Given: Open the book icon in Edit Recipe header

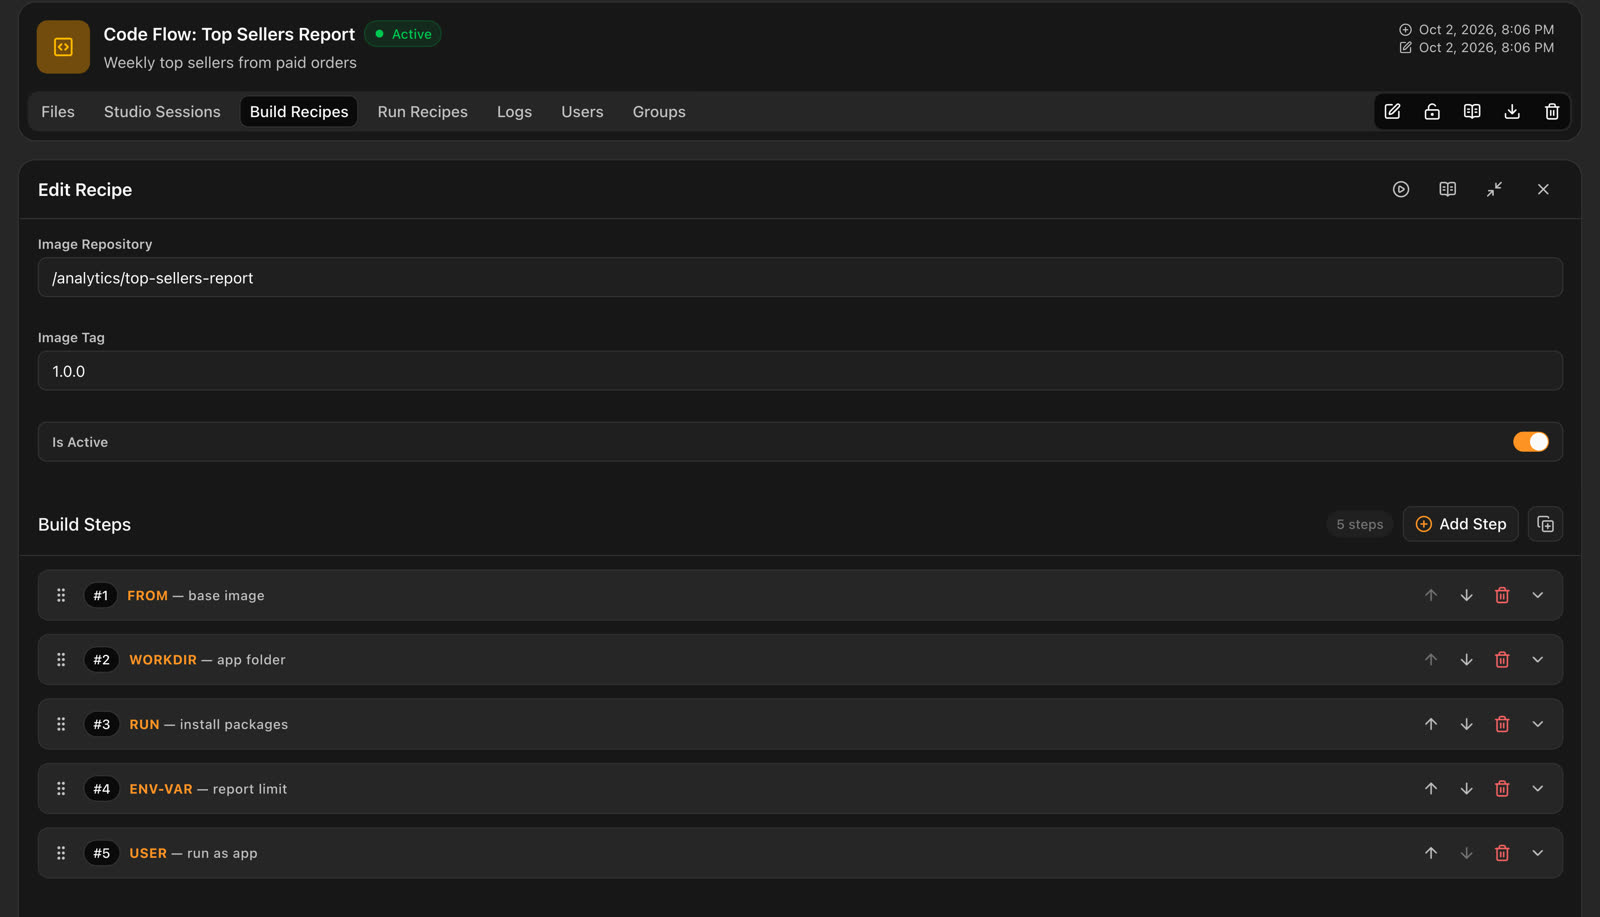Looking at the screenshot, I should (x=1447, y=189).
